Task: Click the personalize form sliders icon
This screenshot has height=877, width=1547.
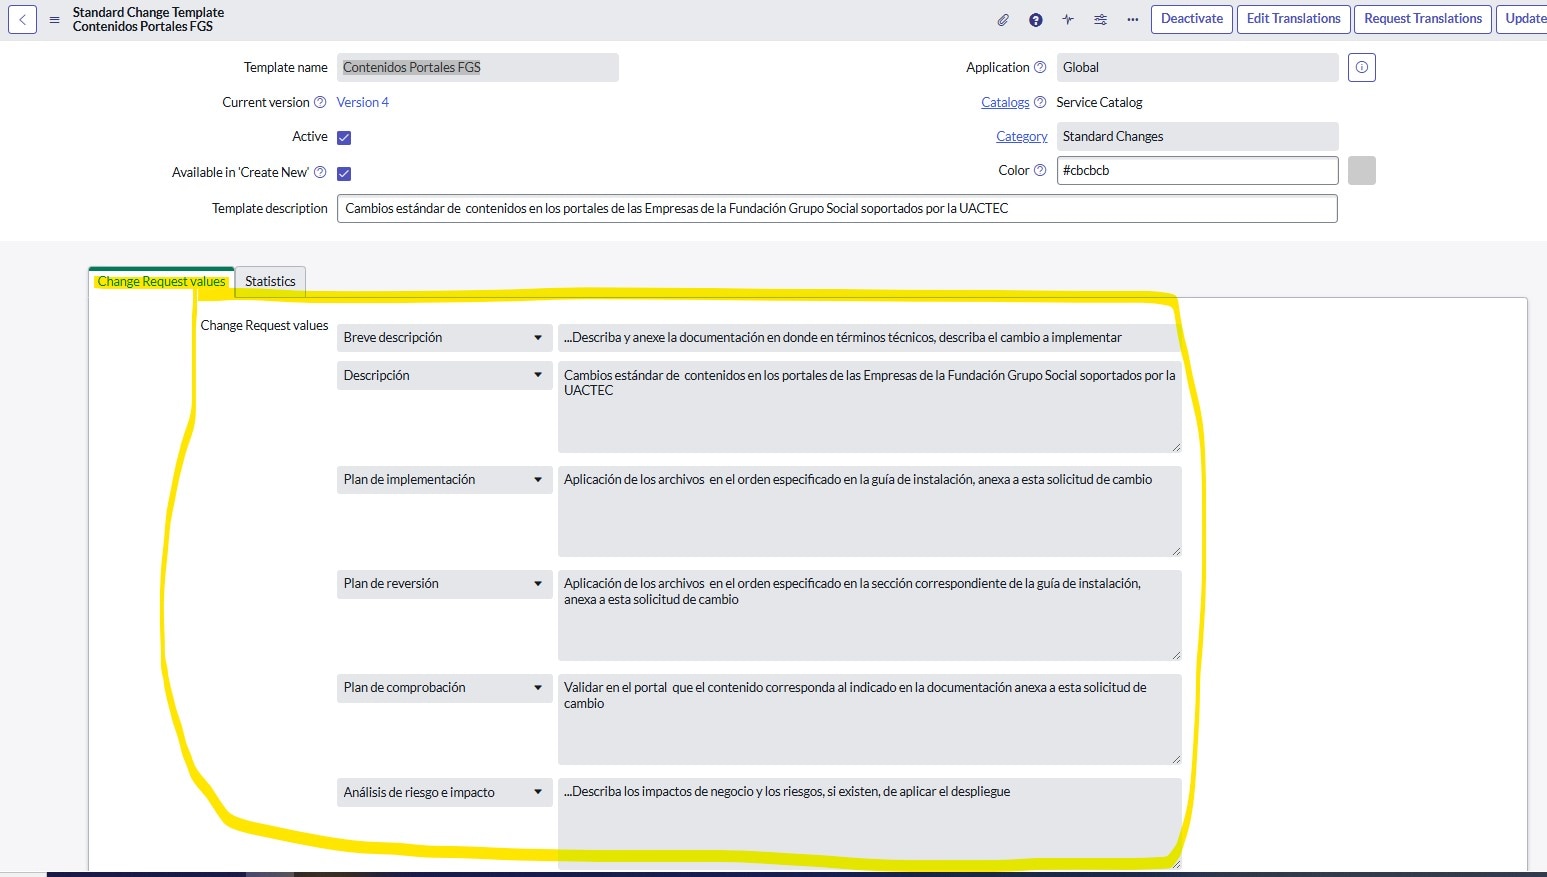Action: [1100, 19]
